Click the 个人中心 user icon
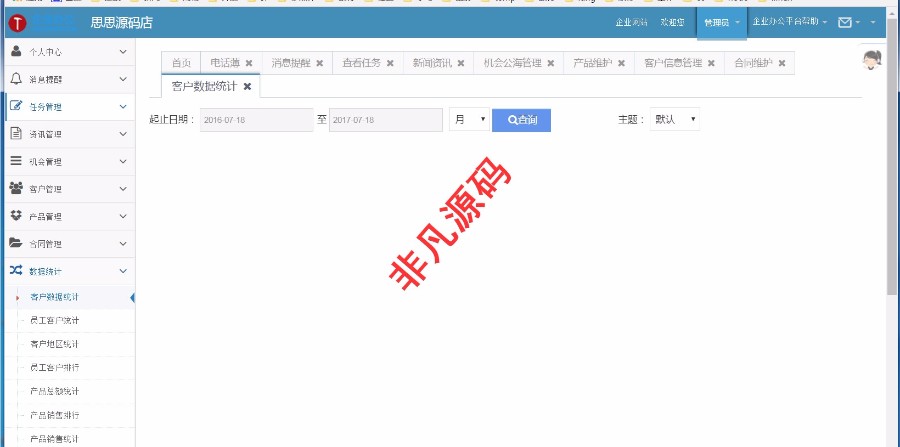Screen dimensions: 900x447 coord(16,51)
